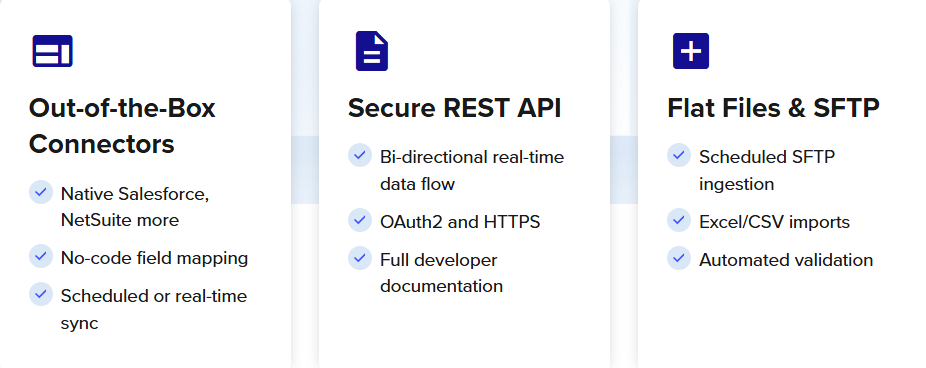
Task: Click checkmark beside Scheduled SFTP ingestion
Action: click(x=679, y=155)
